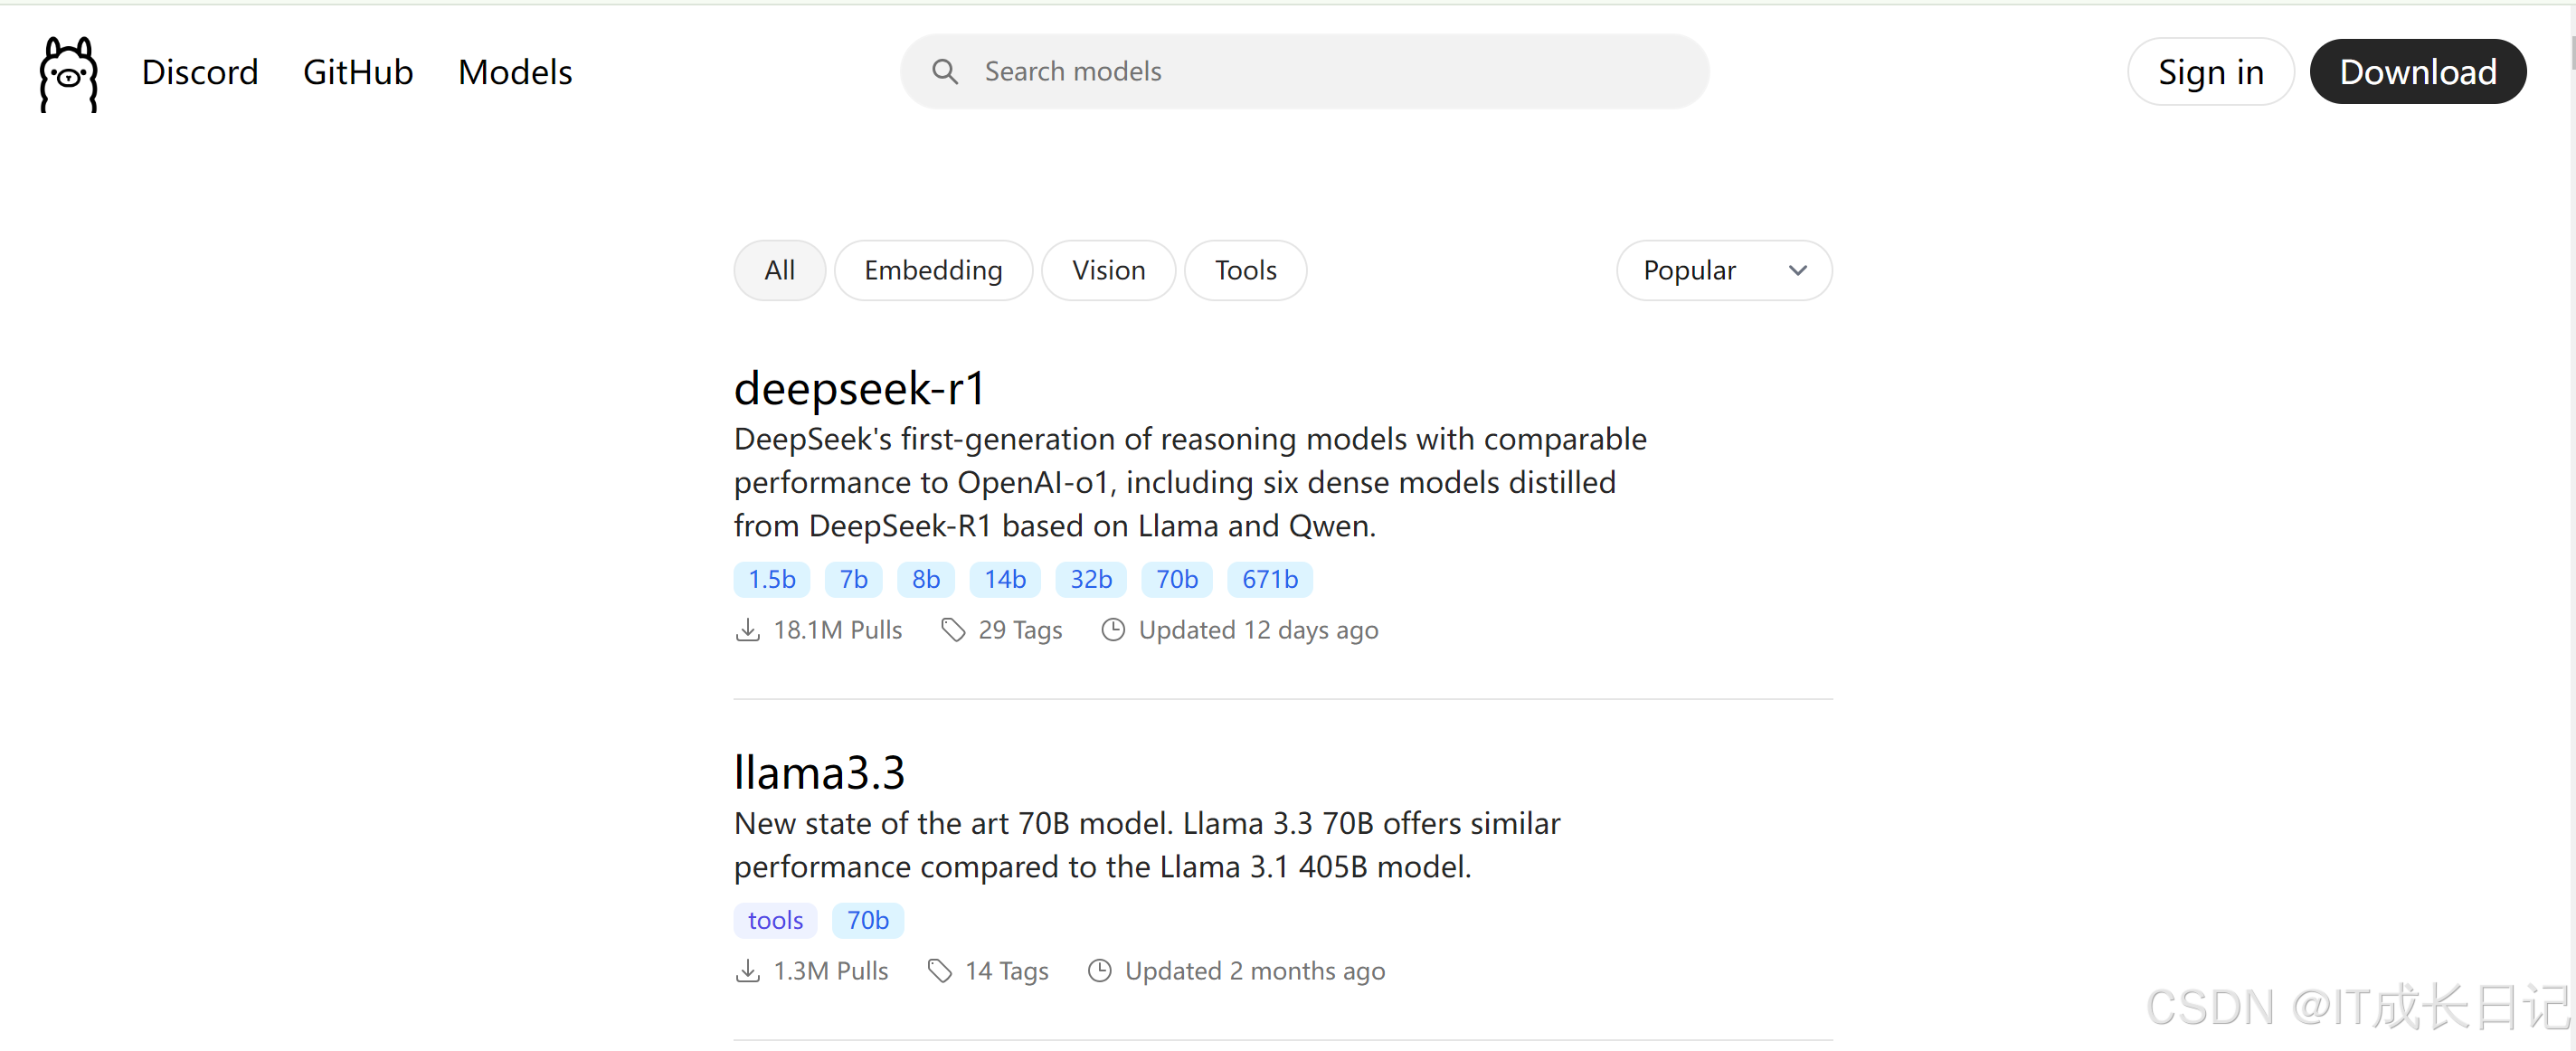Click the llama3.3 pulls download icon
2576x1051 pixels.
click(x=747, y=971)
